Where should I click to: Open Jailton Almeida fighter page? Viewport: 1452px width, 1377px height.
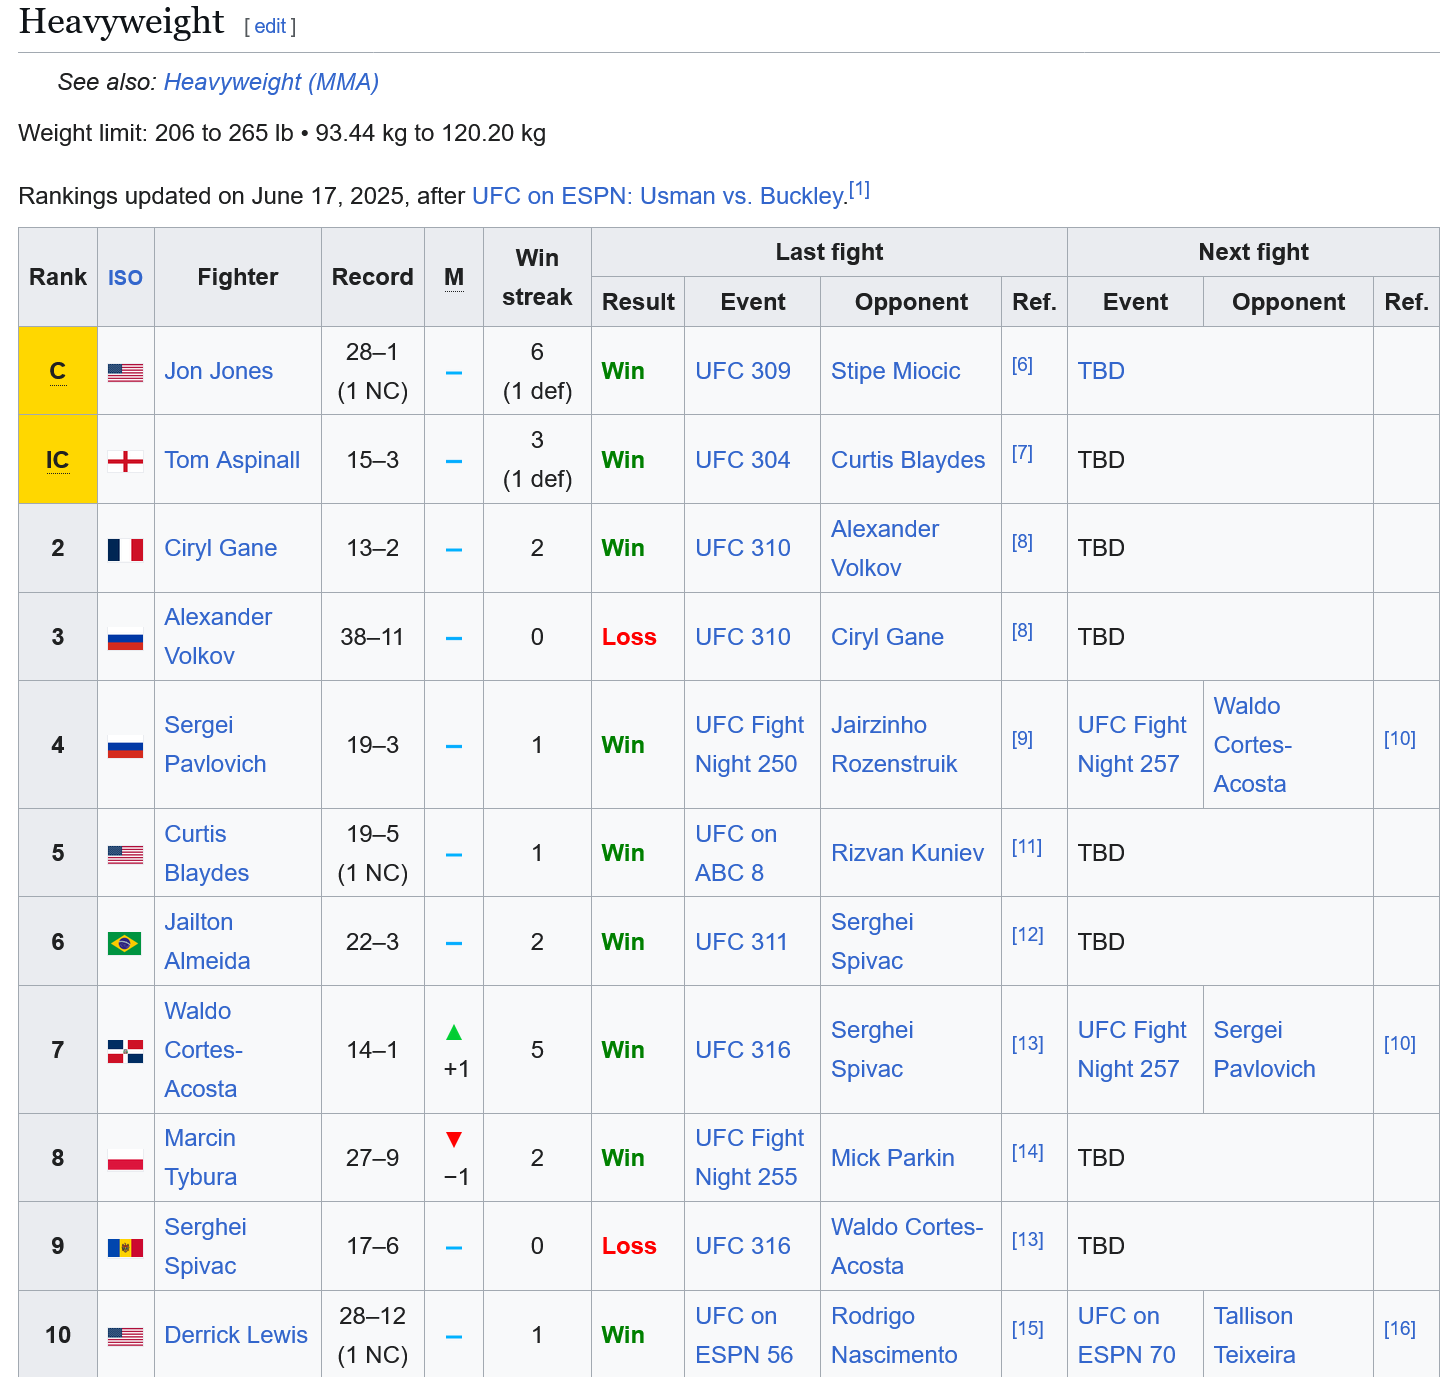tap(207, 941)
